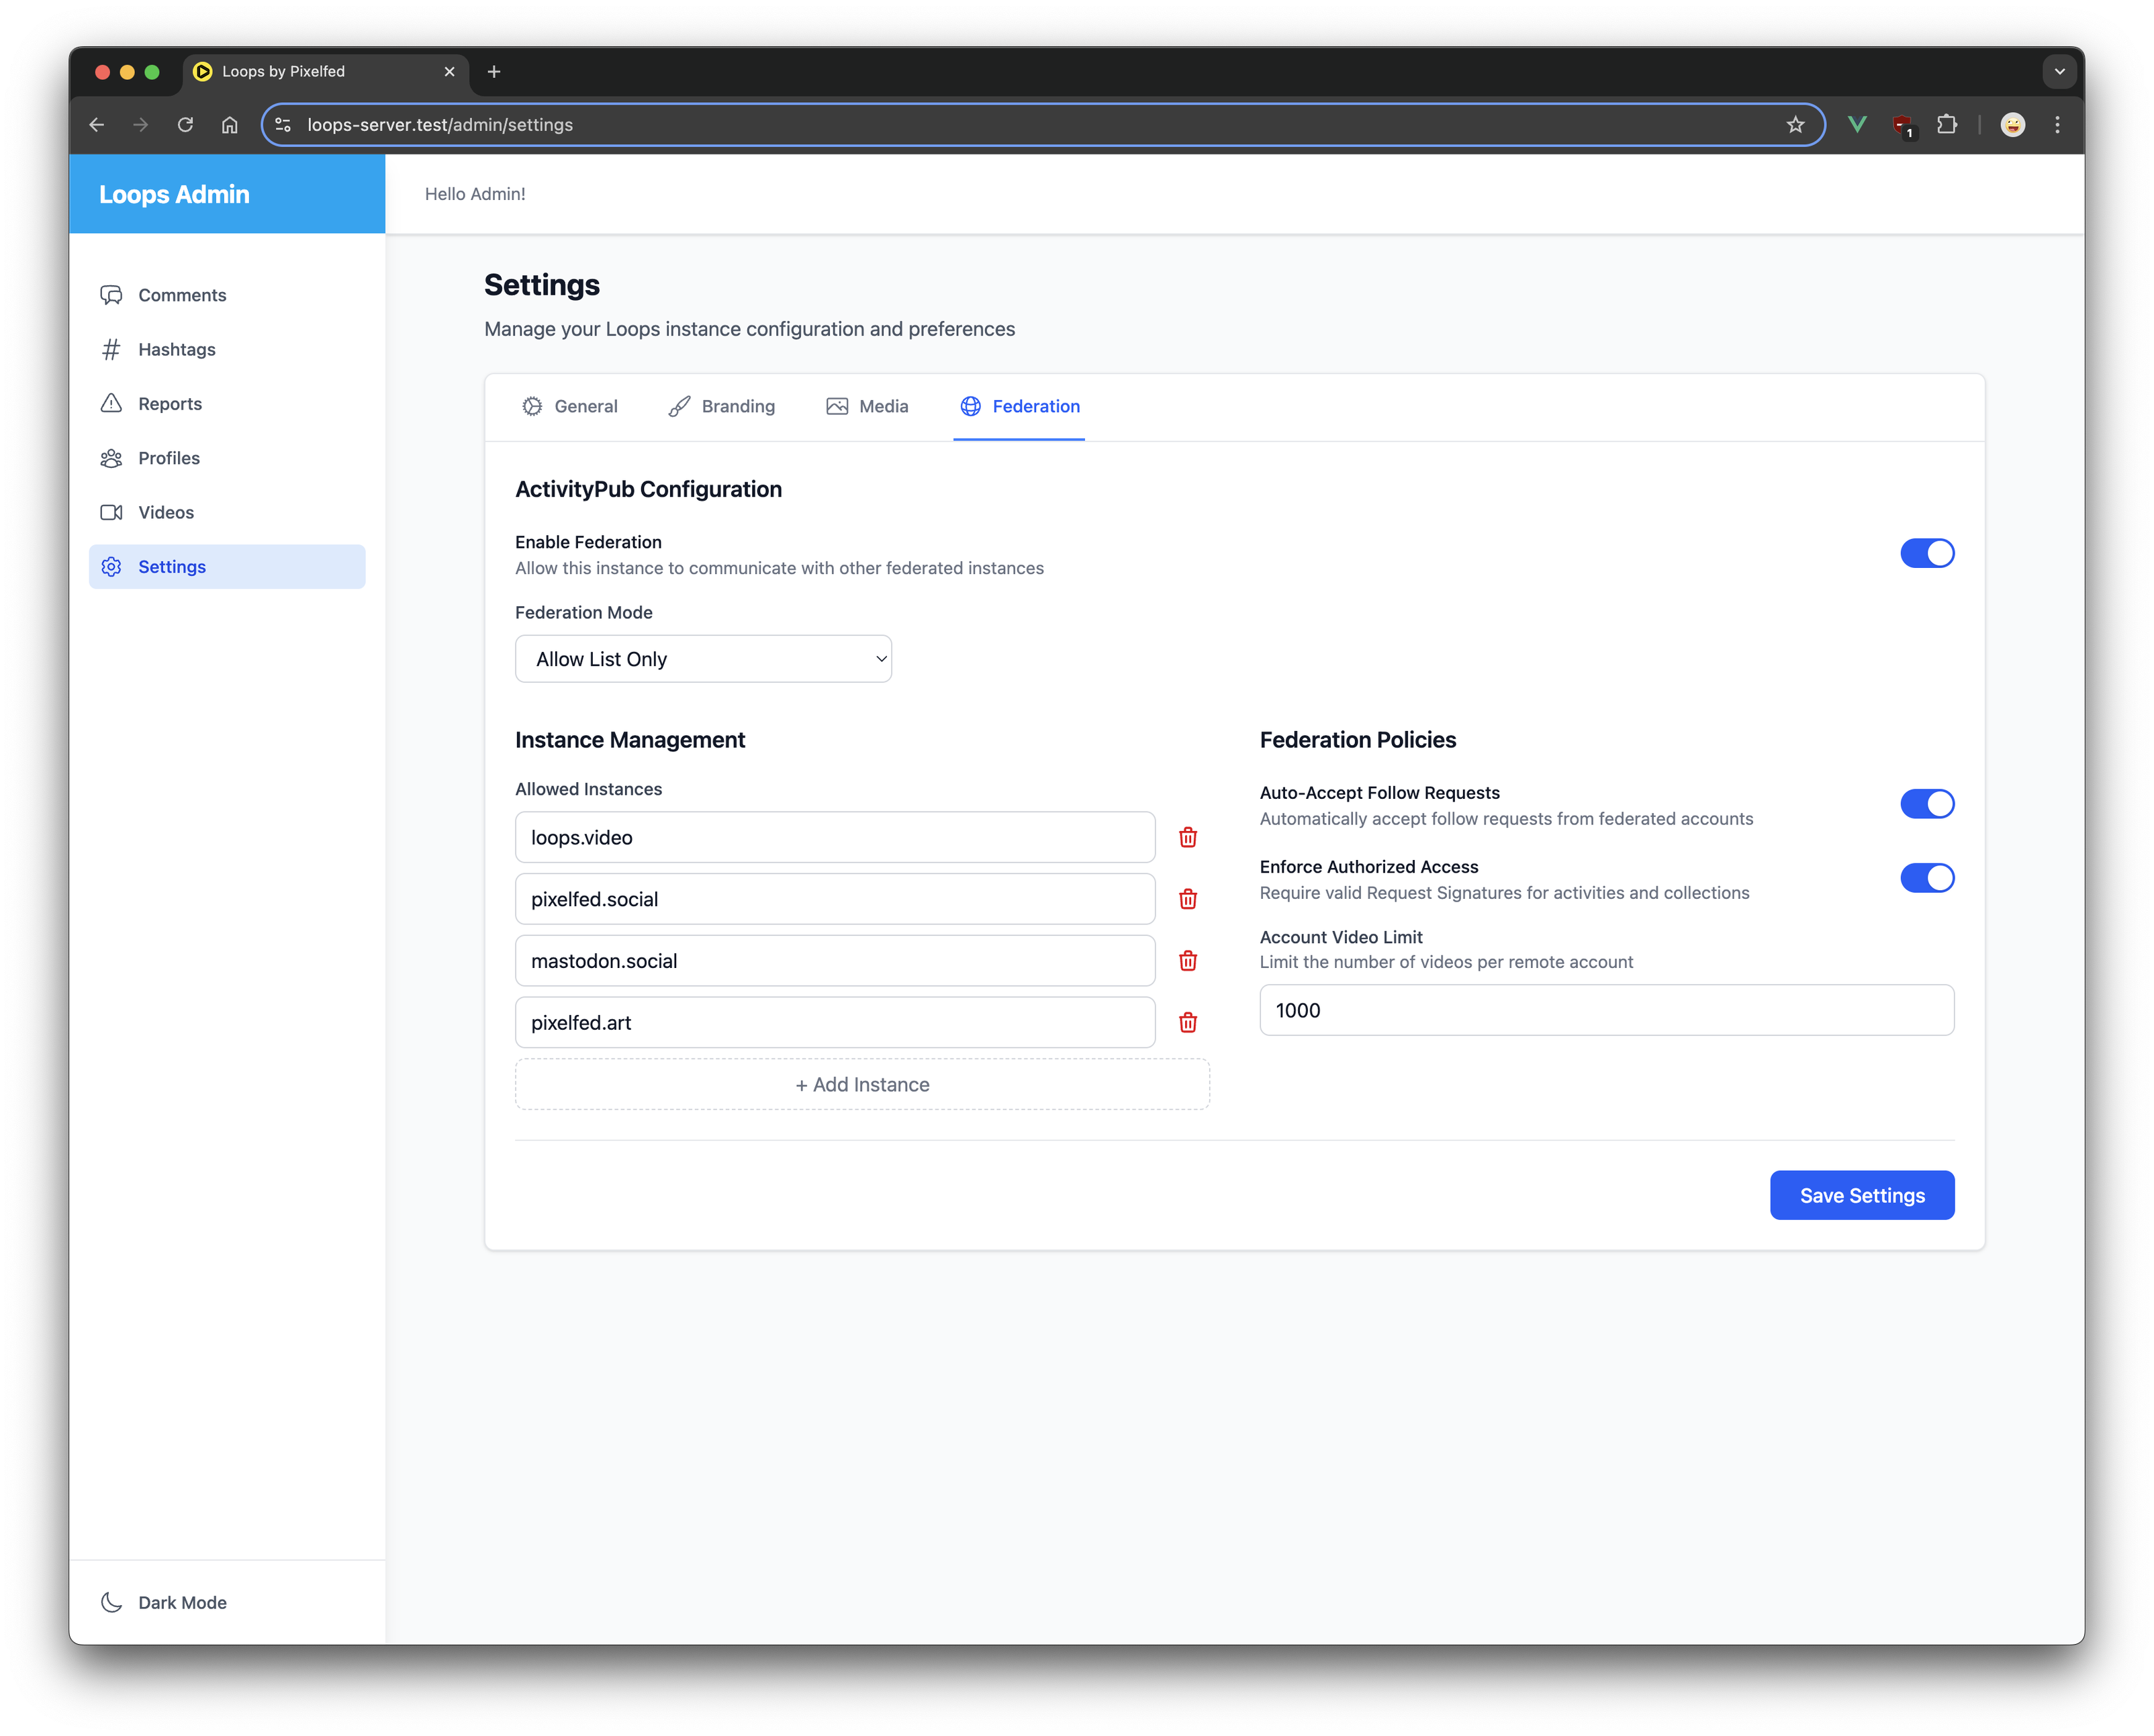Go to browser home page
This screenshot has width=2154, height=1736.
(x=230, y=125)
